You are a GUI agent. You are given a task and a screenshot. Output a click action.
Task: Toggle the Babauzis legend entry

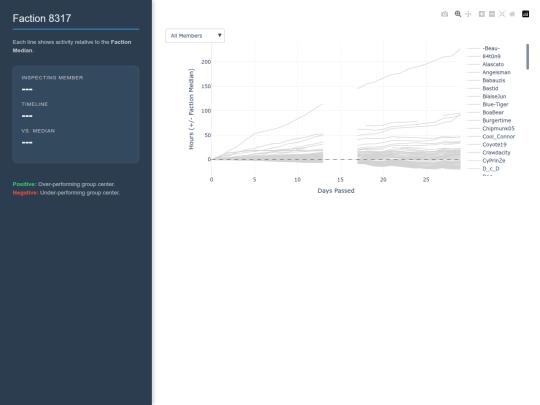(x=494, y=80)
